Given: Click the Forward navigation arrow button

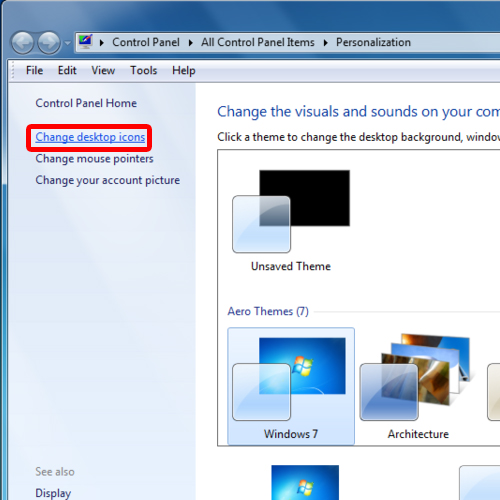Looking at the screenshot, I should pos(49,43).
